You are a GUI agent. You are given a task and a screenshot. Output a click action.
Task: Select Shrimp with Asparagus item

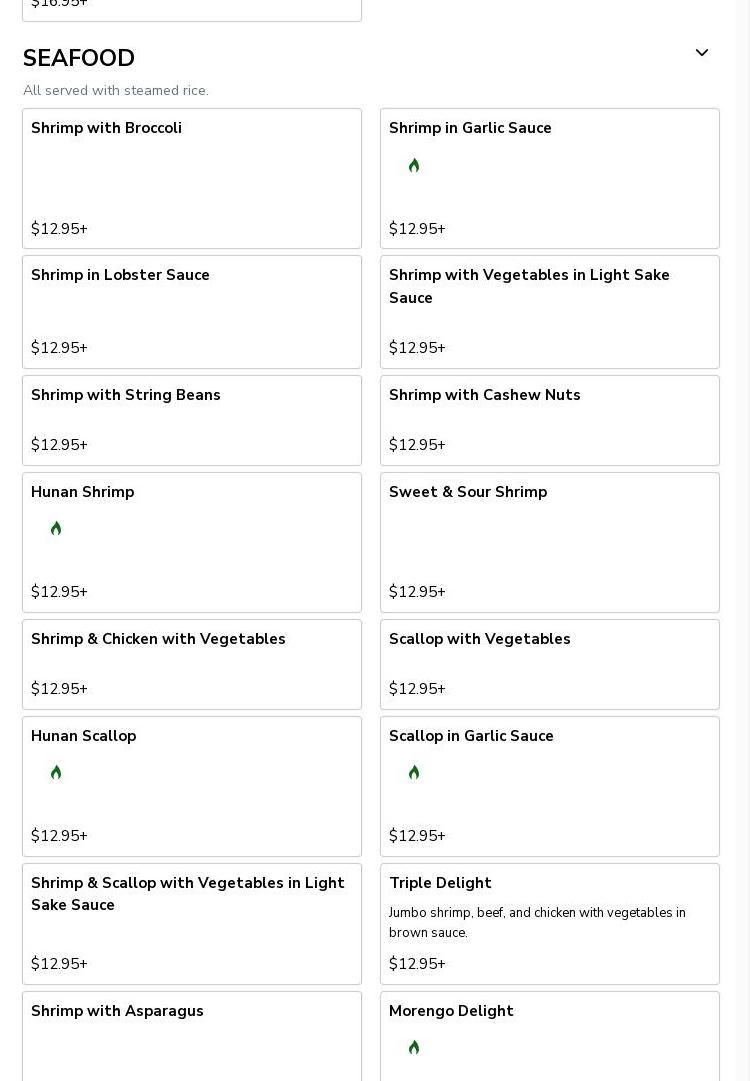191,1035
